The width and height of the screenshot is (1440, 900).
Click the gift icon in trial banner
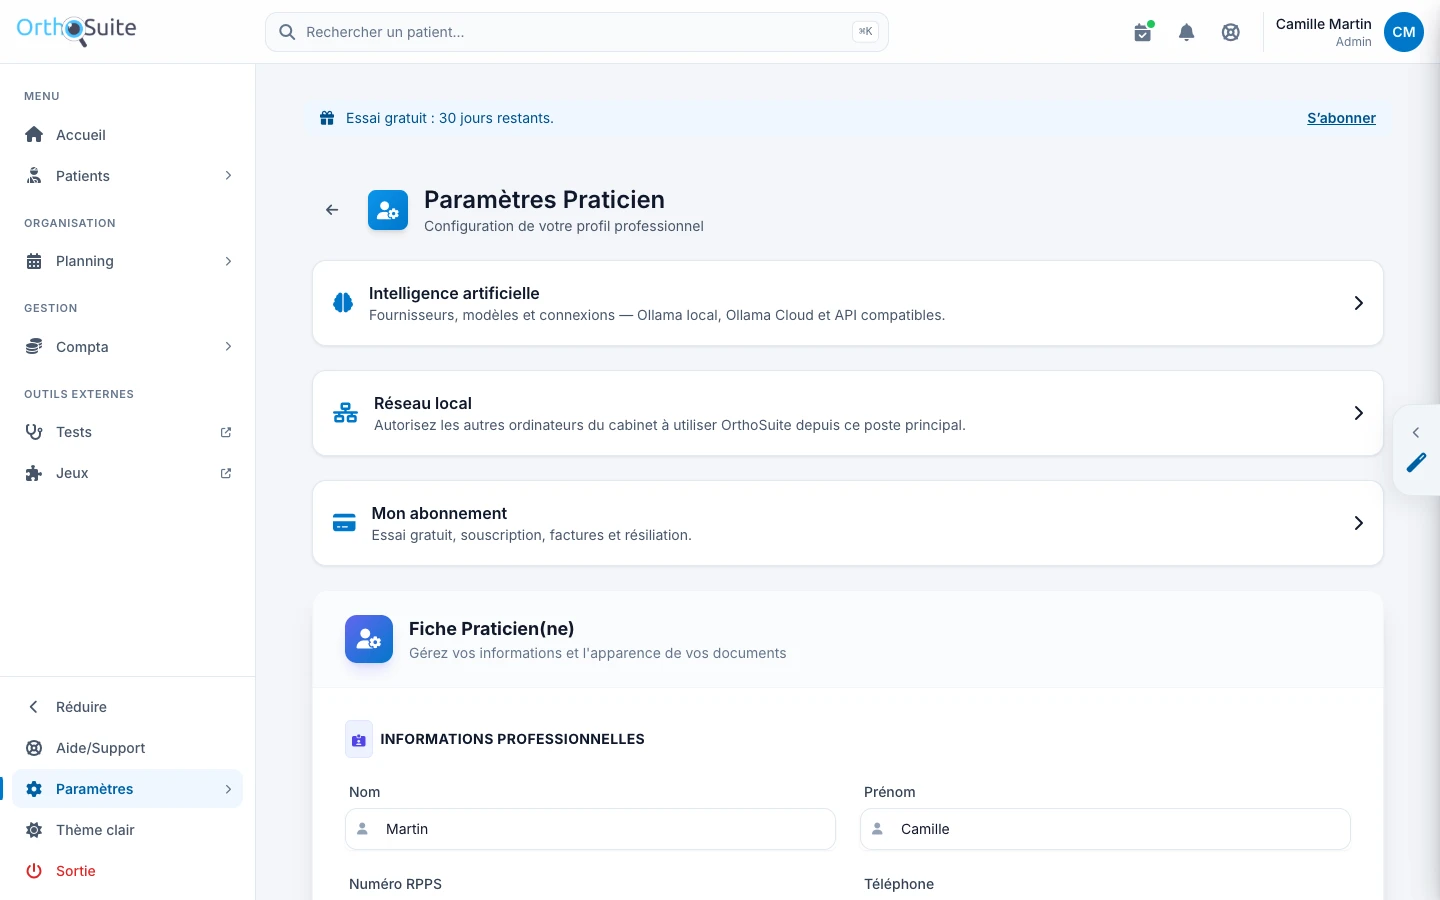327,118
